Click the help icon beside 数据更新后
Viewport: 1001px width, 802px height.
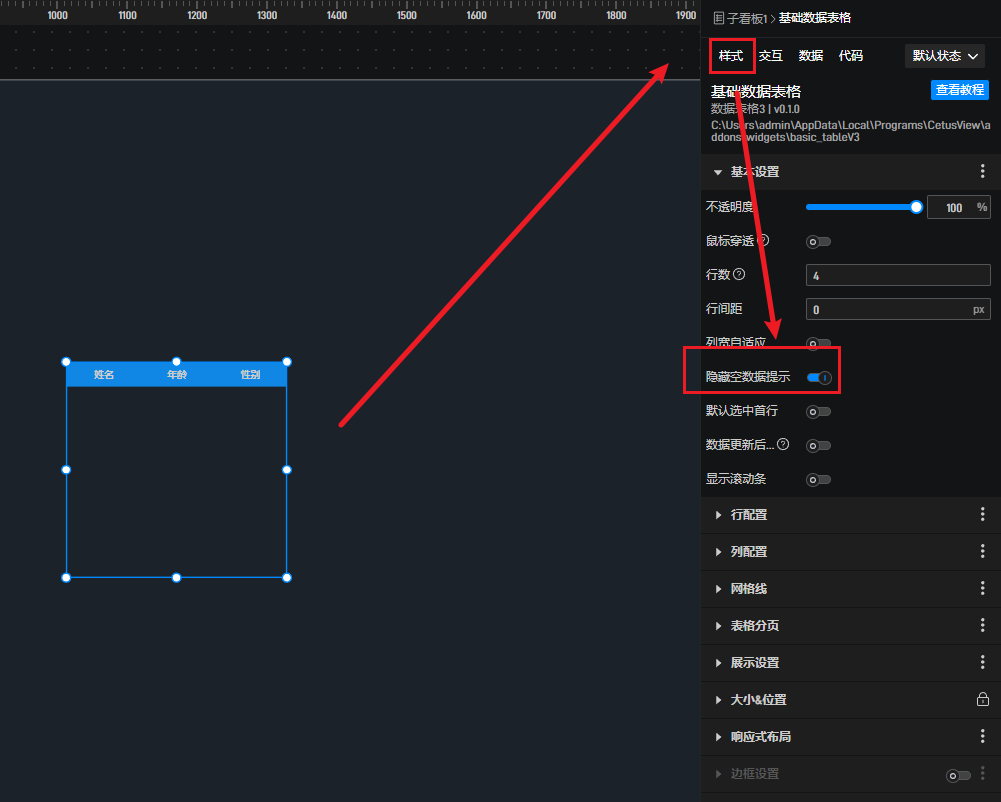coord(783,445)
